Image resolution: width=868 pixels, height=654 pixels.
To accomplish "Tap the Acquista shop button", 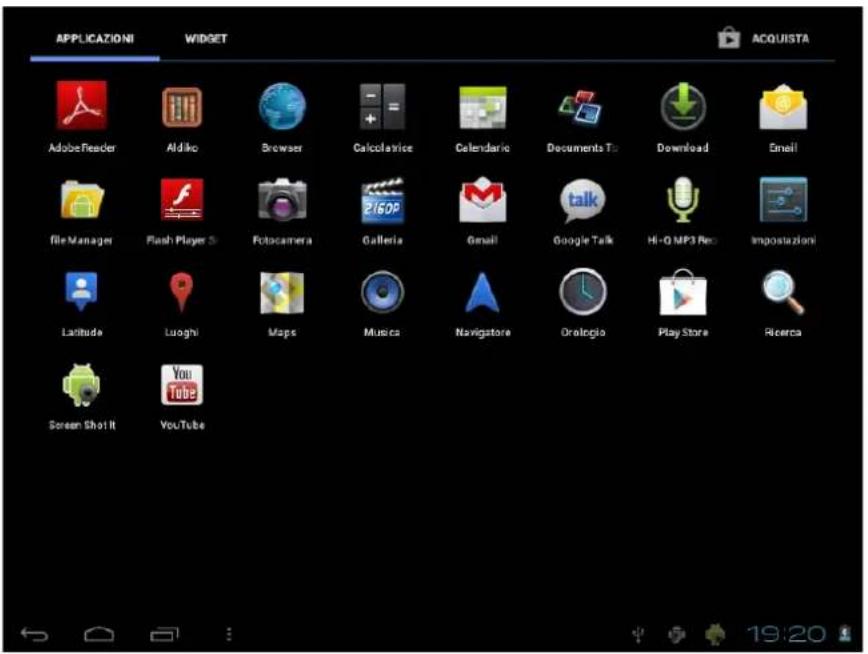I will [x=764, y=38].
